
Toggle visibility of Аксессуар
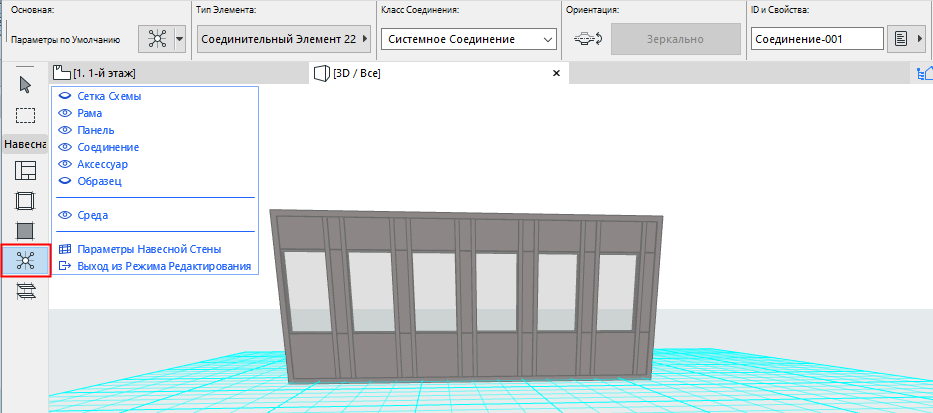(x=64, y=164)
